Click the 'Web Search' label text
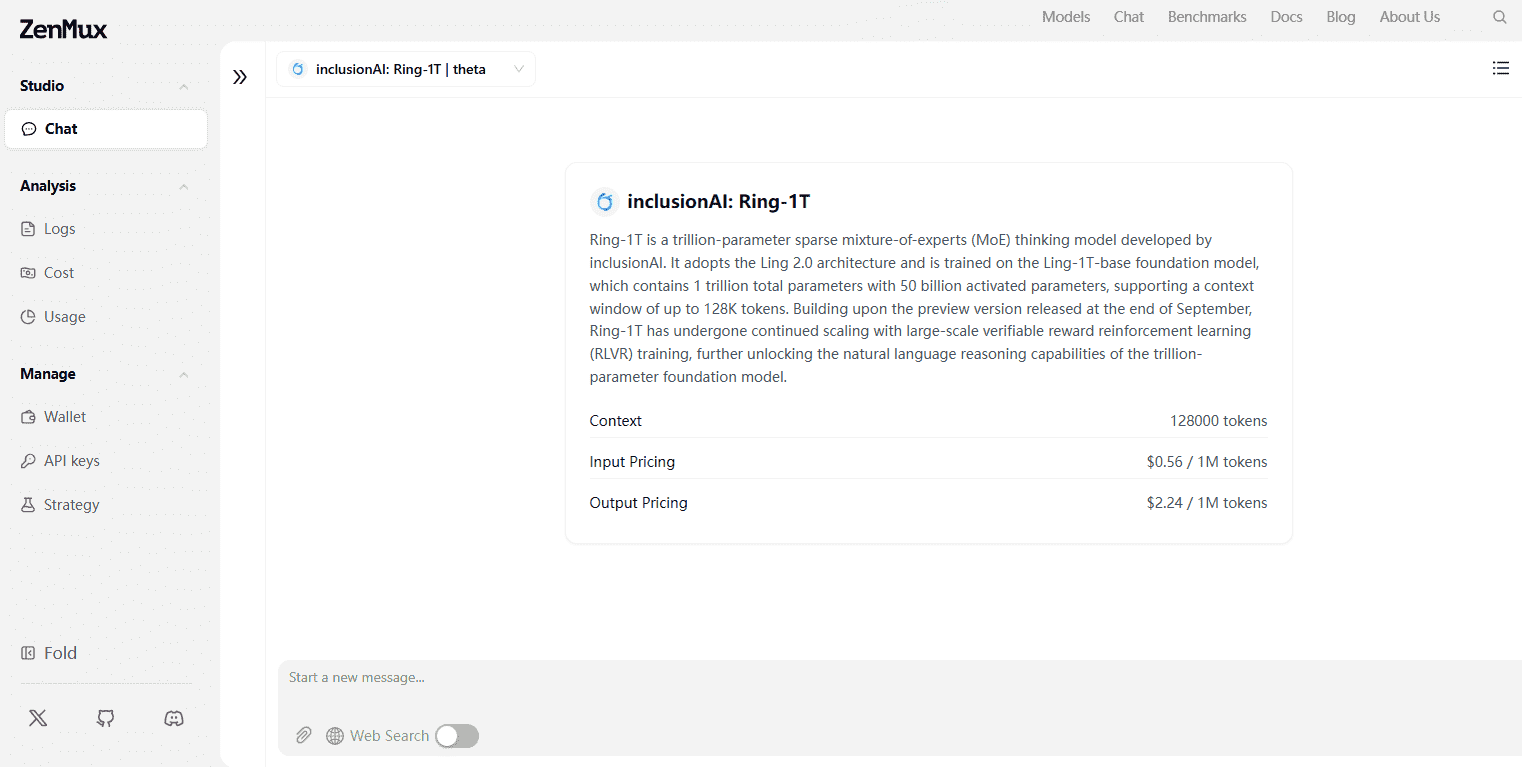1522x767 pixels. point(389,736)
